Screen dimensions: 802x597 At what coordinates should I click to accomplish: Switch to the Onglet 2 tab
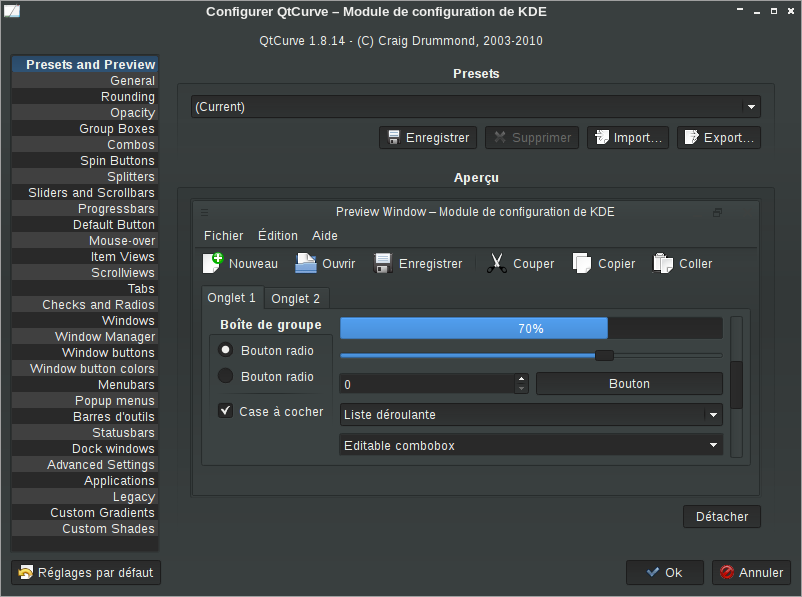tap(296, 299)
